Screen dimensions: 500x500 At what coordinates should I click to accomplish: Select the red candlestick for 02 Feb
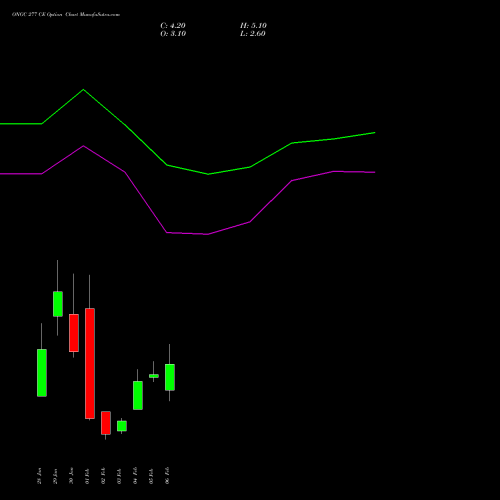click(x=106, y=423)
